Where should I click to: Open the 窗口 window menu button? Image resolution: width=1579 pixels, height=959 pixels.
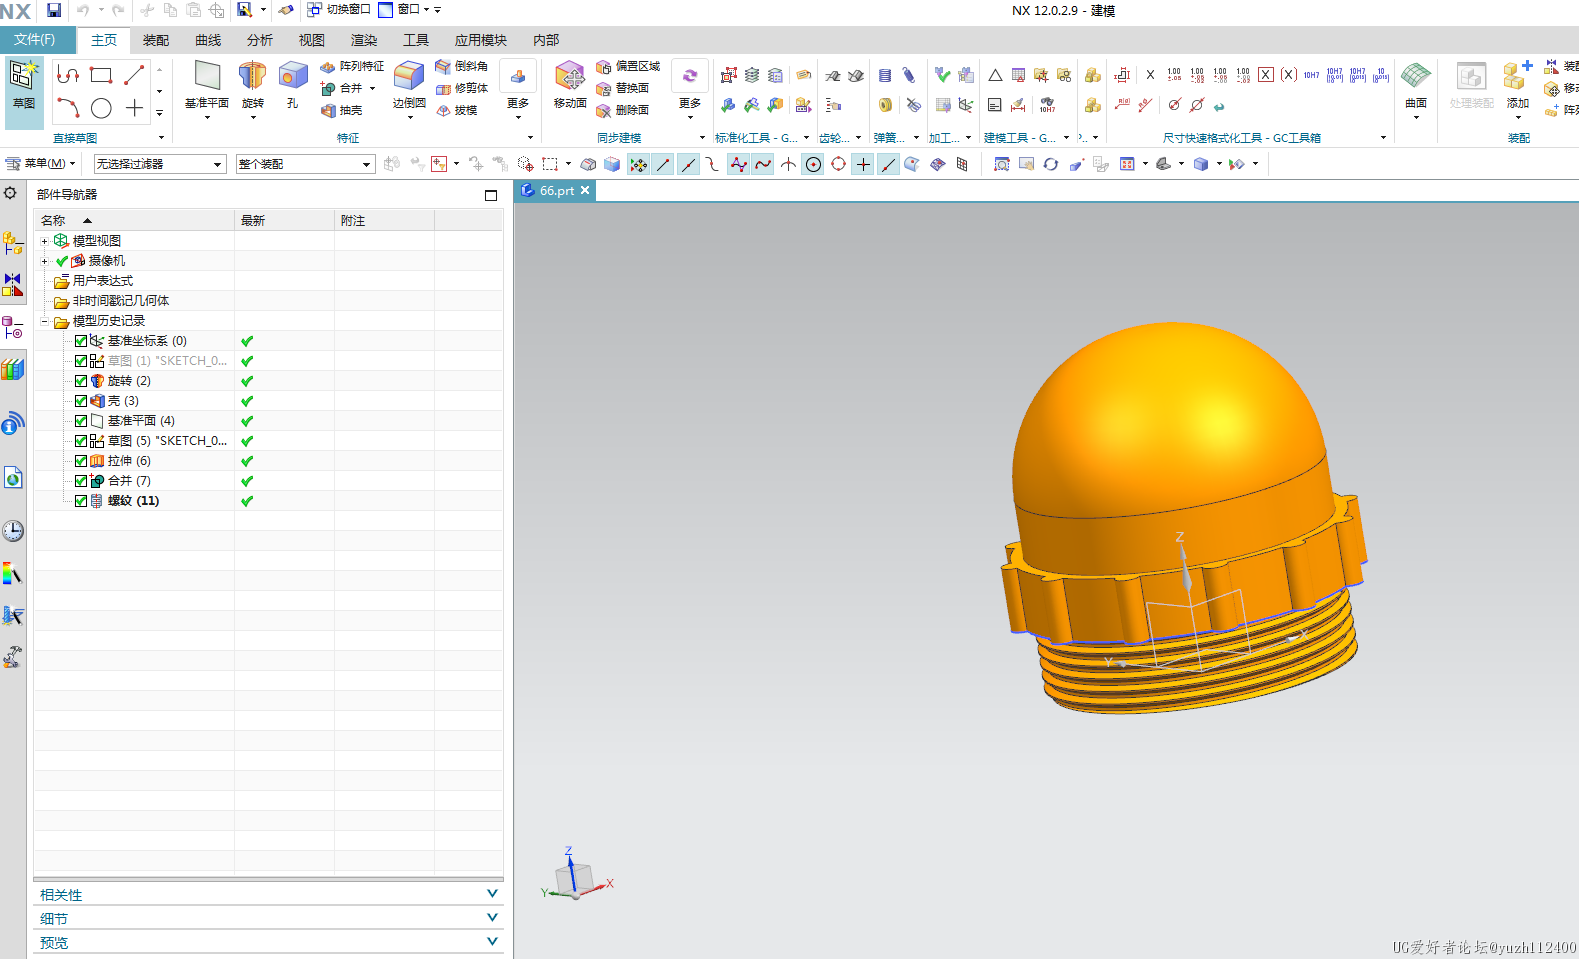click(404, 10)
